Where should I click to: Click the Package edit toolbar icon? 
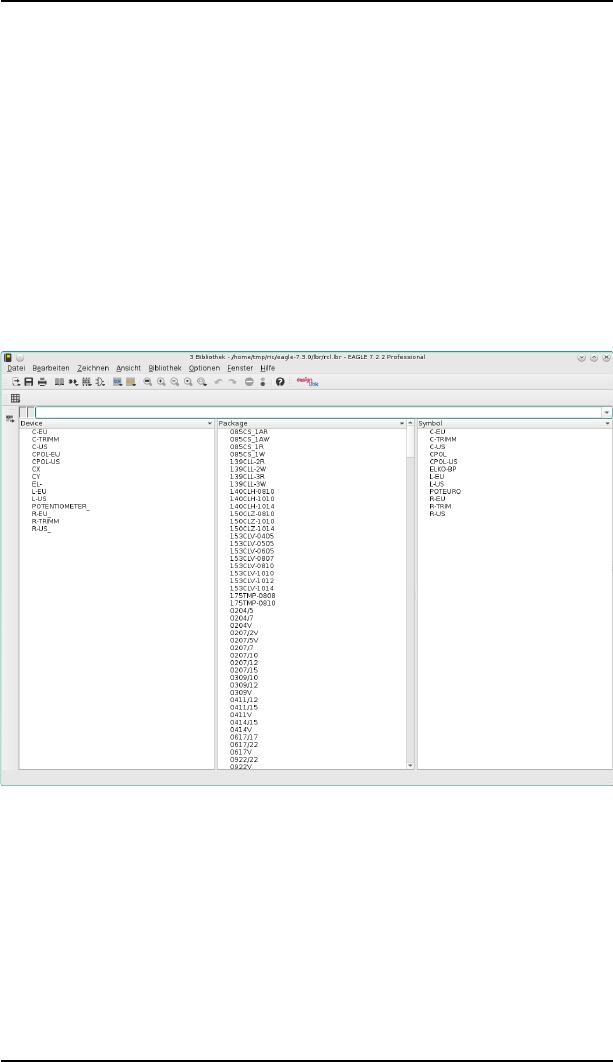87,382
